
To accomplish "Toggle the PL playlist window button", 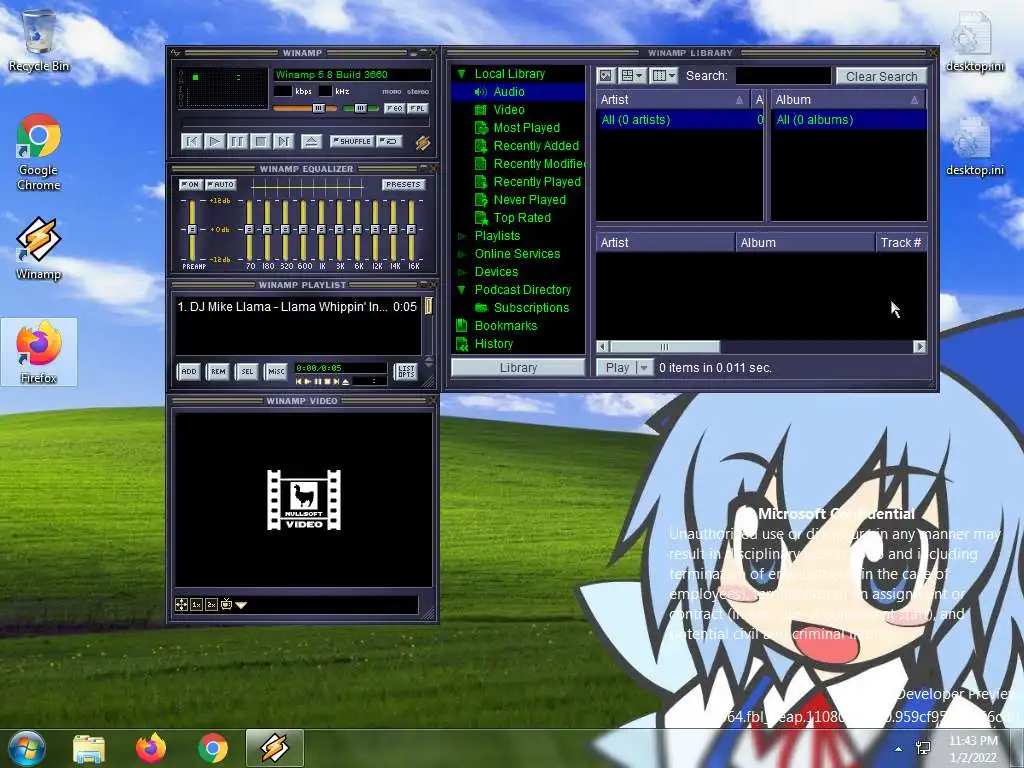I will (x=418, y=108).
